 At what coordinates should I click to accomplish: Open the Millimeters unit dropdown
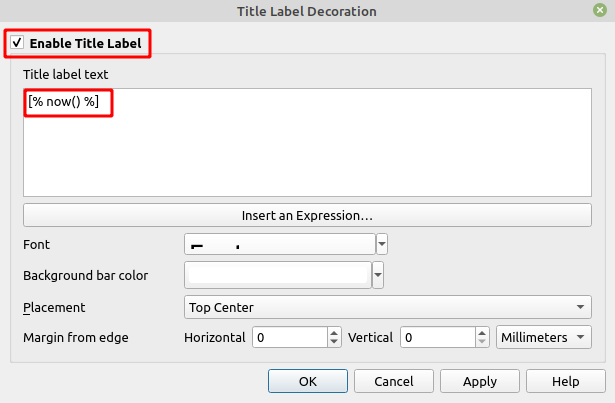(x=543, y=338)
